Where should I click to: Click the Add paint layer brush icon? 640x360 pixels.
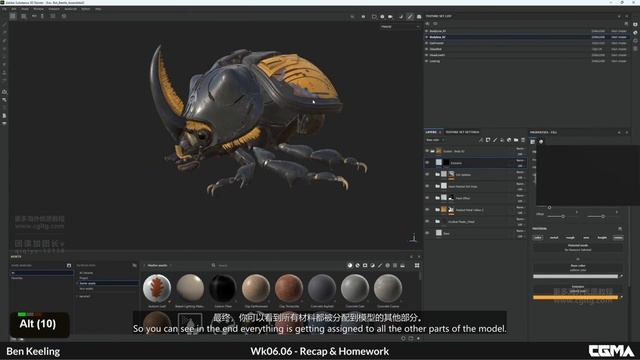click(495, 140)
